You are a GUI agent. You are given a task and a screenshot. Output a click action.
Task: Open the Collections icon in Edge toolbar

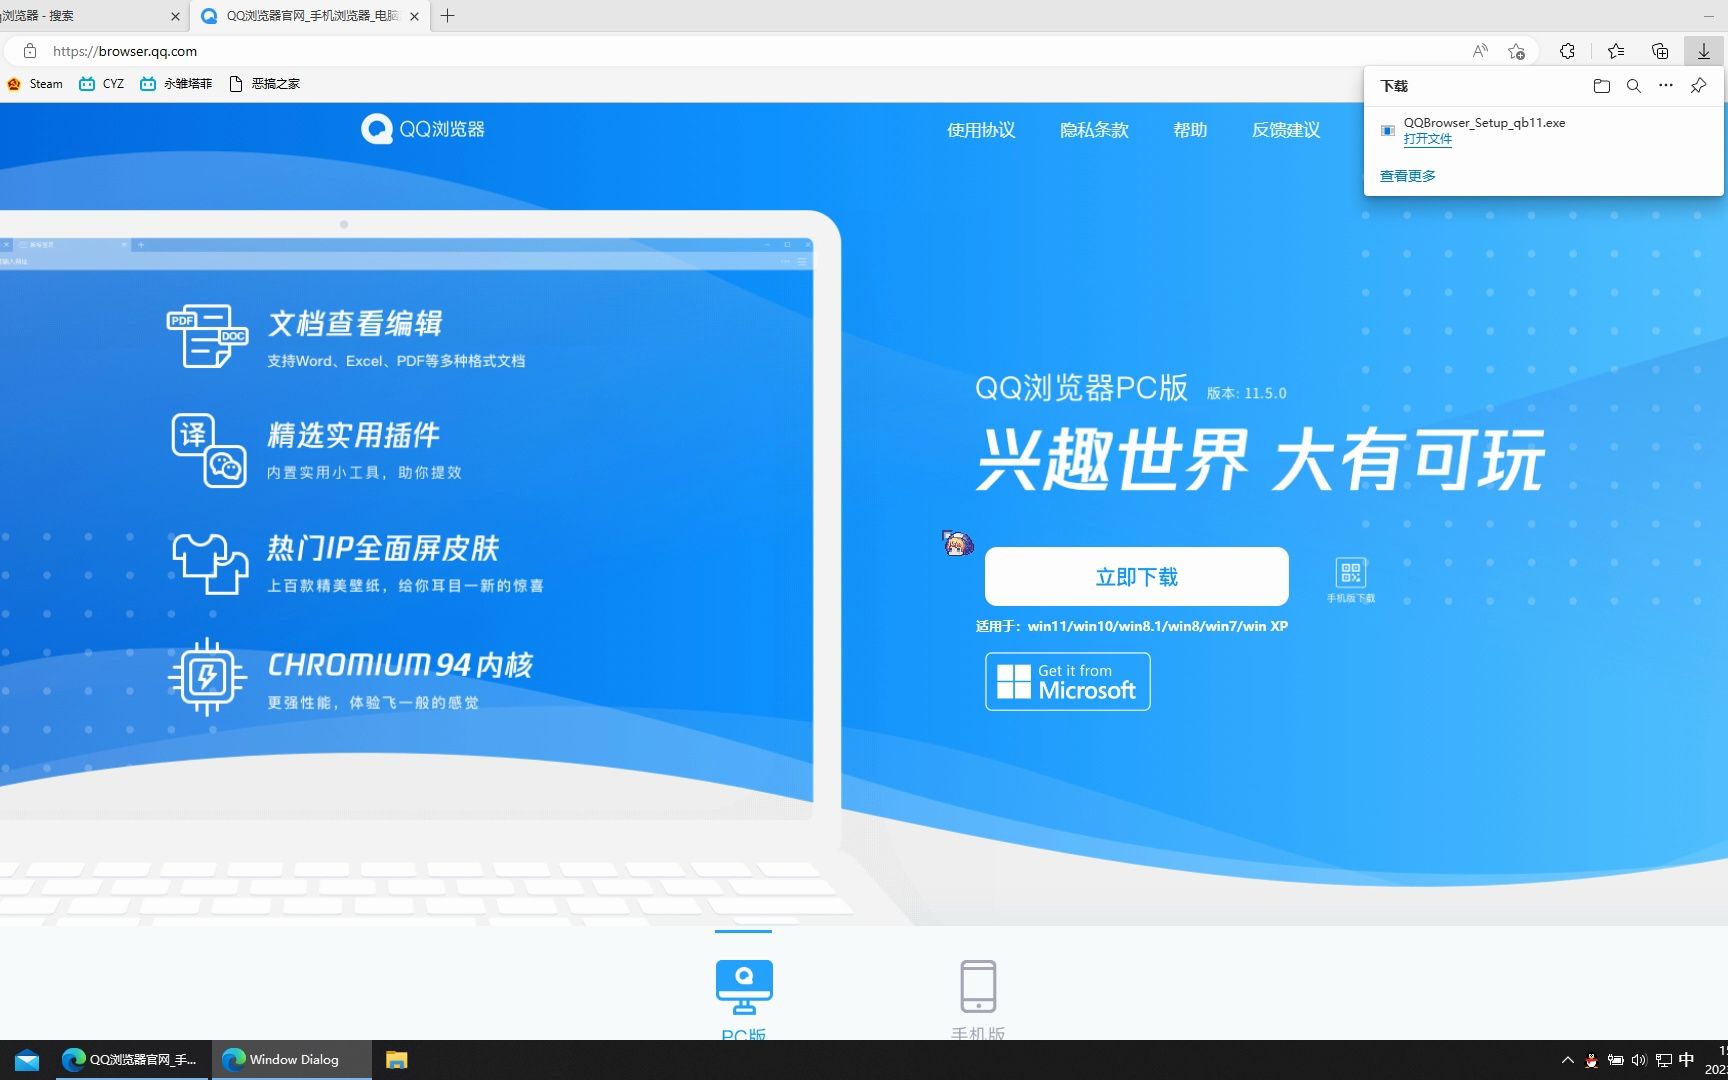1659,50
